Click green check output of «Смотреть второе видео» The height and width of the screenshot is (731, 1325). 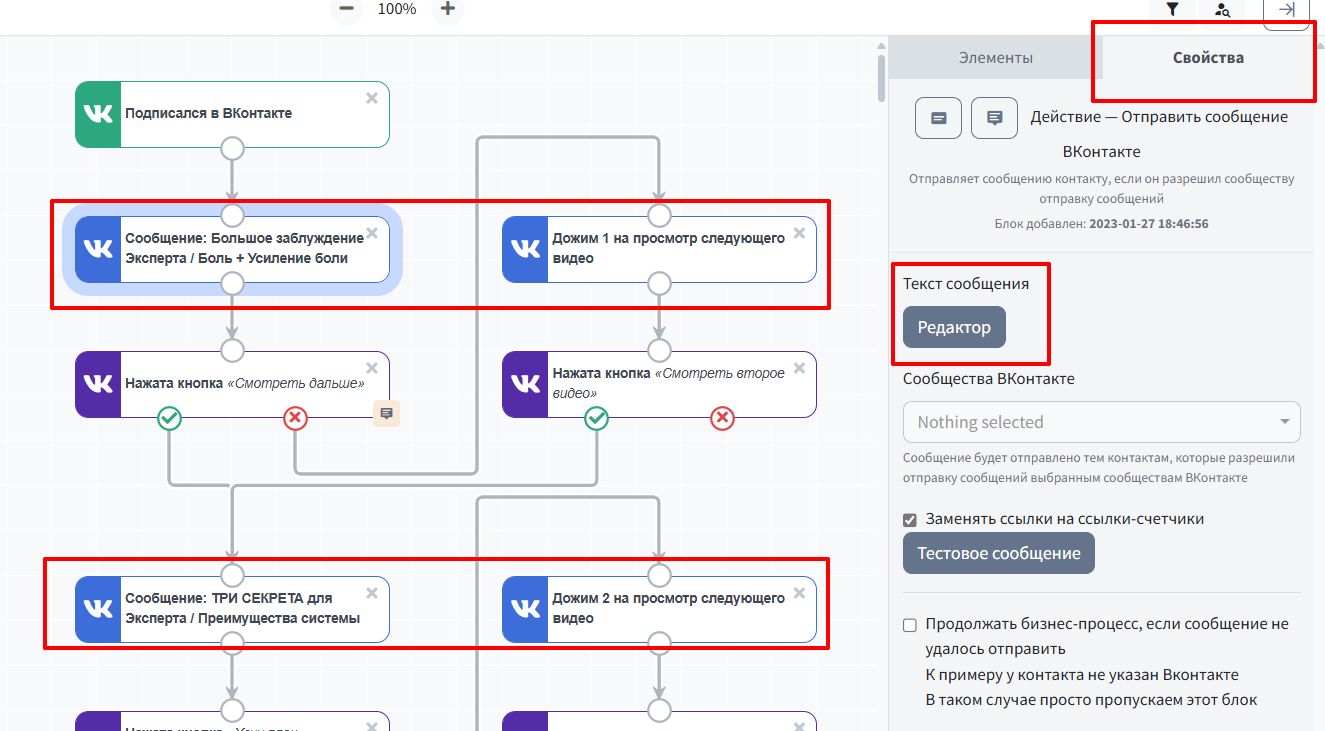[597, 418]
